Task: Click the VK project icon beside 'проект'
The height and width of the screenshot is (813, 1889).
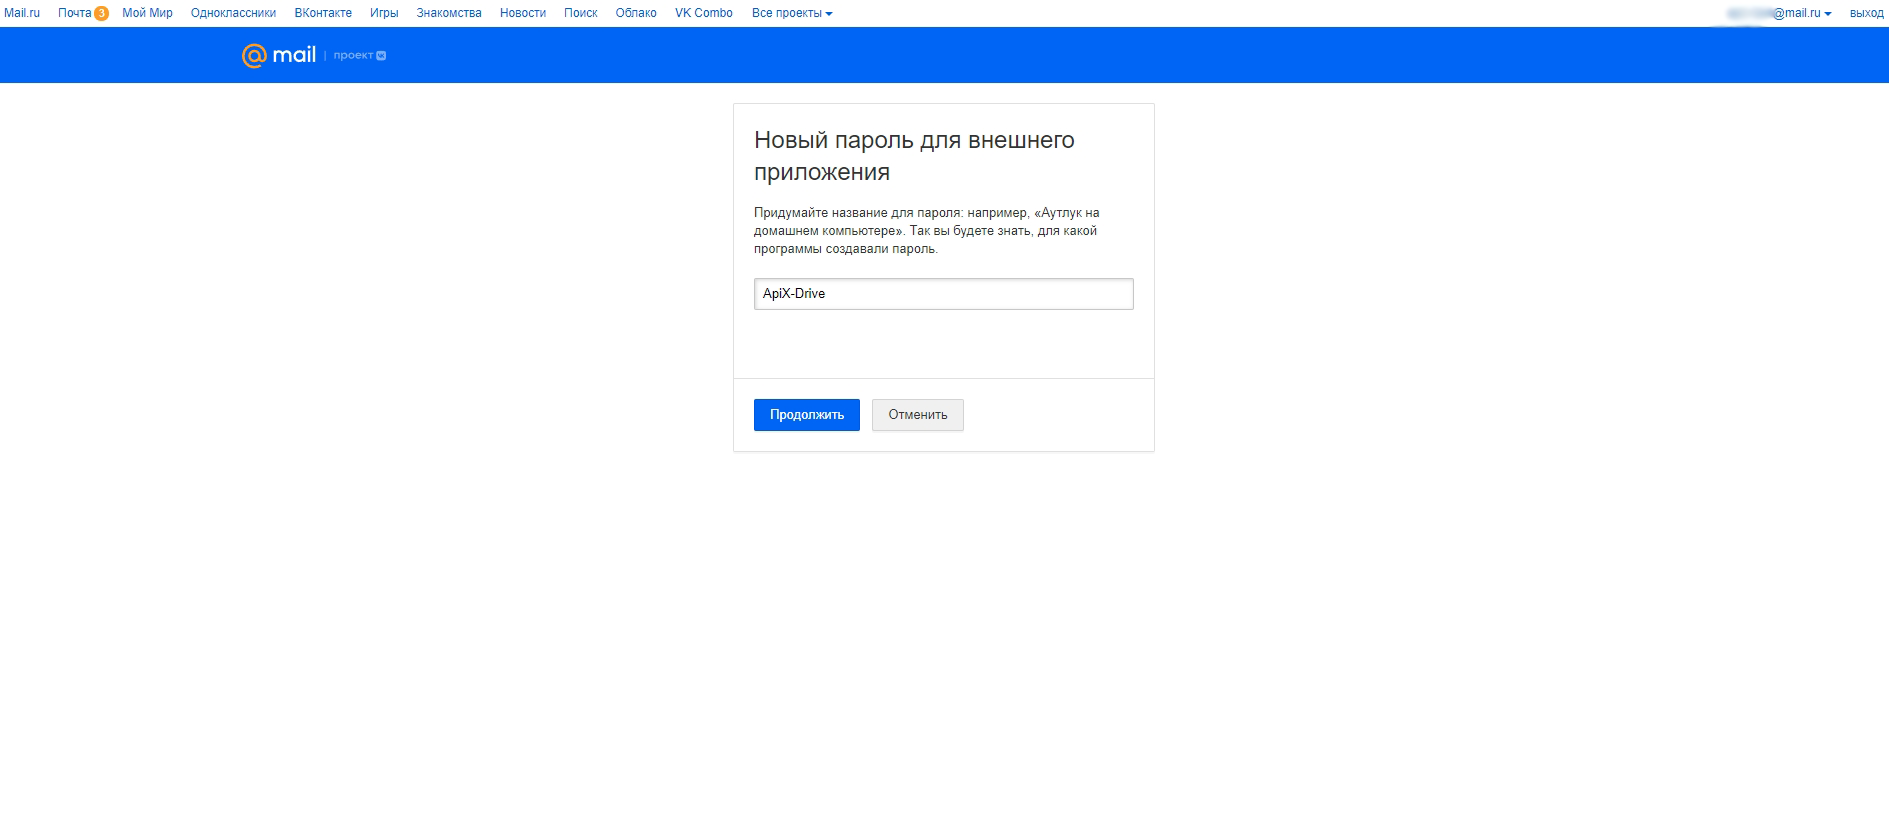Action: pos(381,56)
